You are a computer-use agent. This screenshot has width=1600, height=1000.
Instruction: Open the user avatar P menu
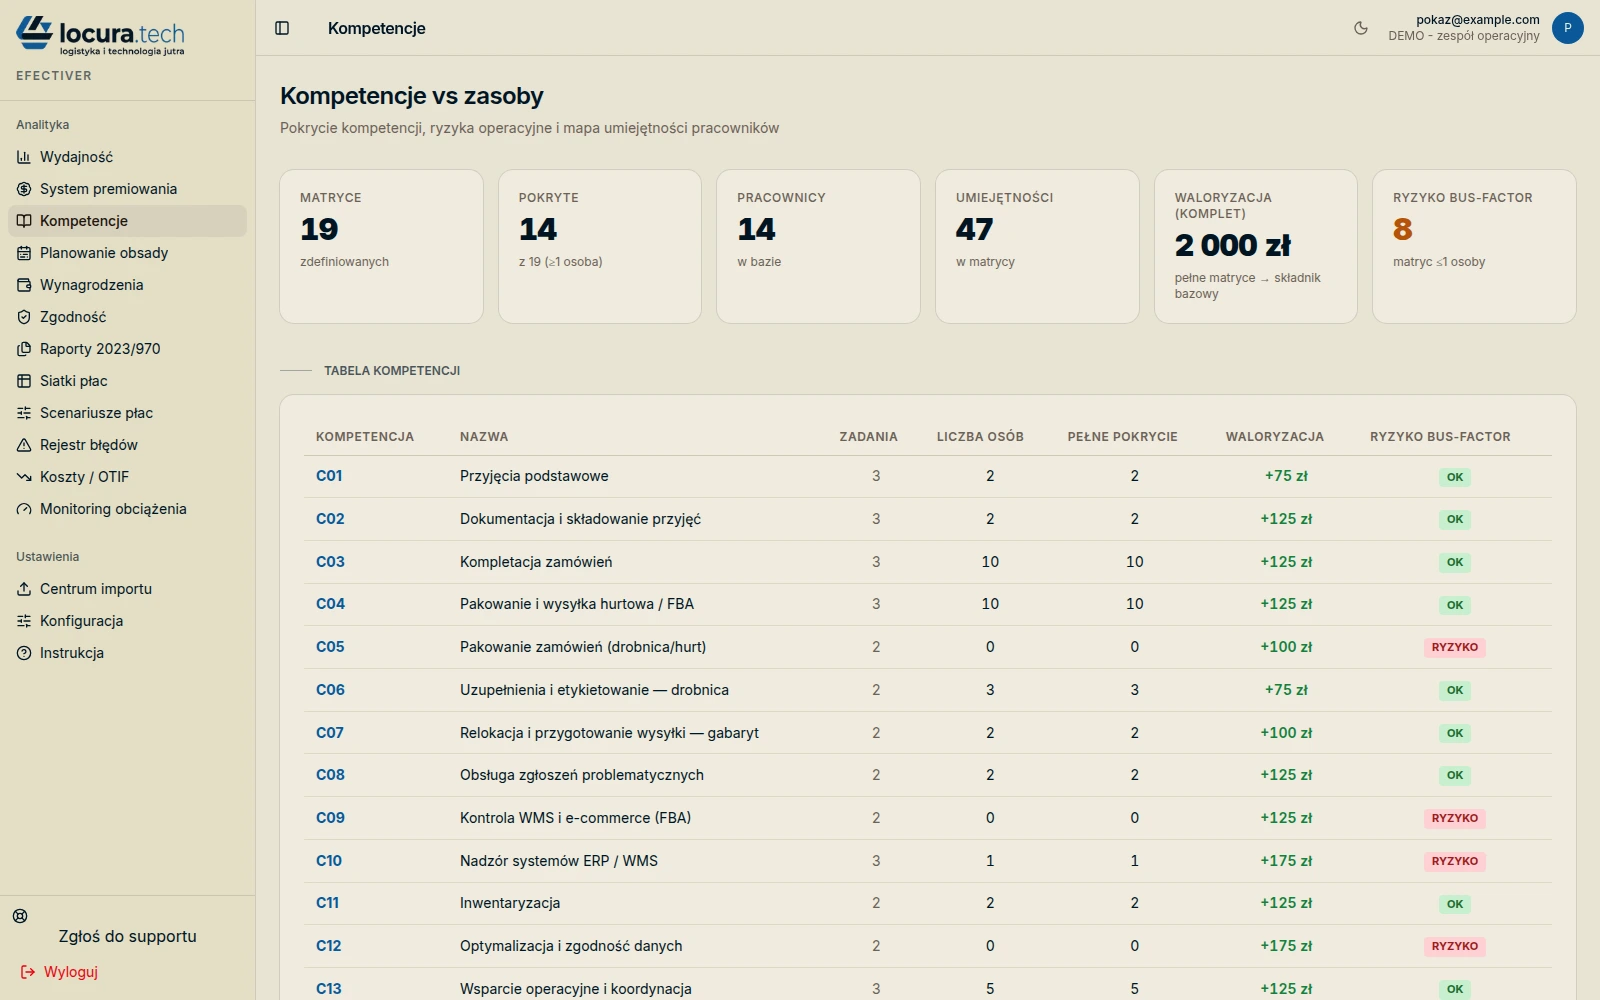1567,28
